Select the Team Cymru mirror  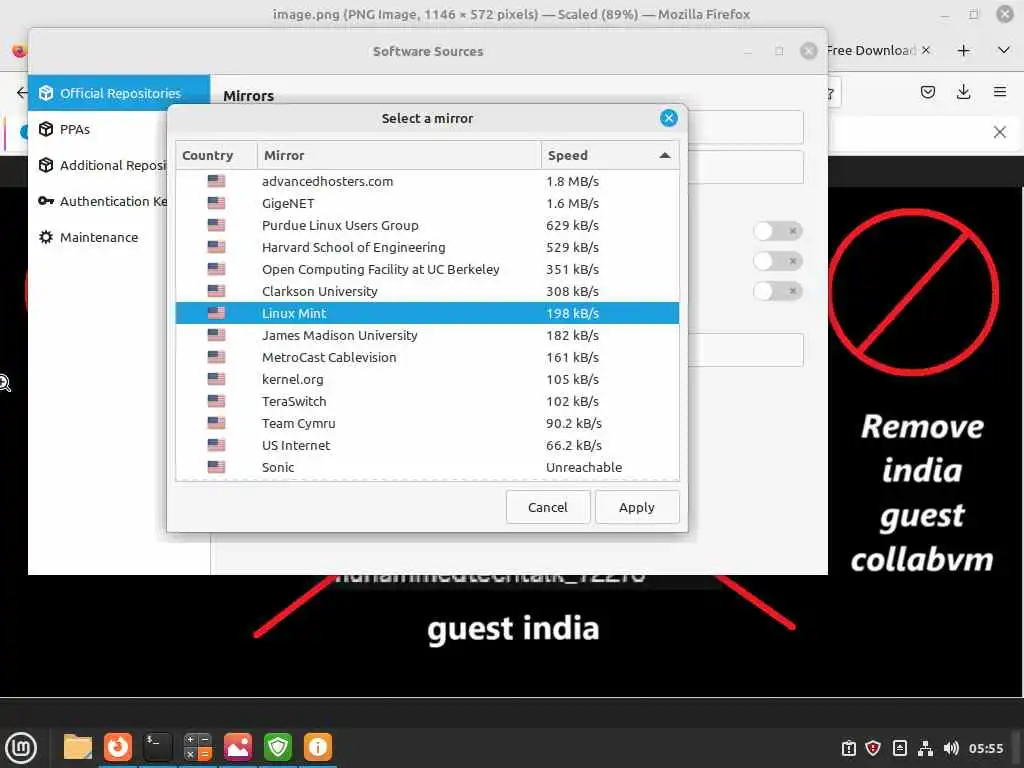pyautogui.click(x=427, y=423)
